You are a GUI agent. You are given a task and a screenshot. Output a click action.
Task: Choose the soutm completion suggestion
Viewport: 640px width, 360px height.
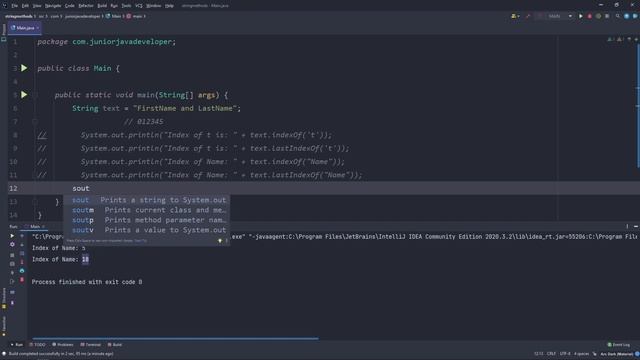click(x=146, y=210)
